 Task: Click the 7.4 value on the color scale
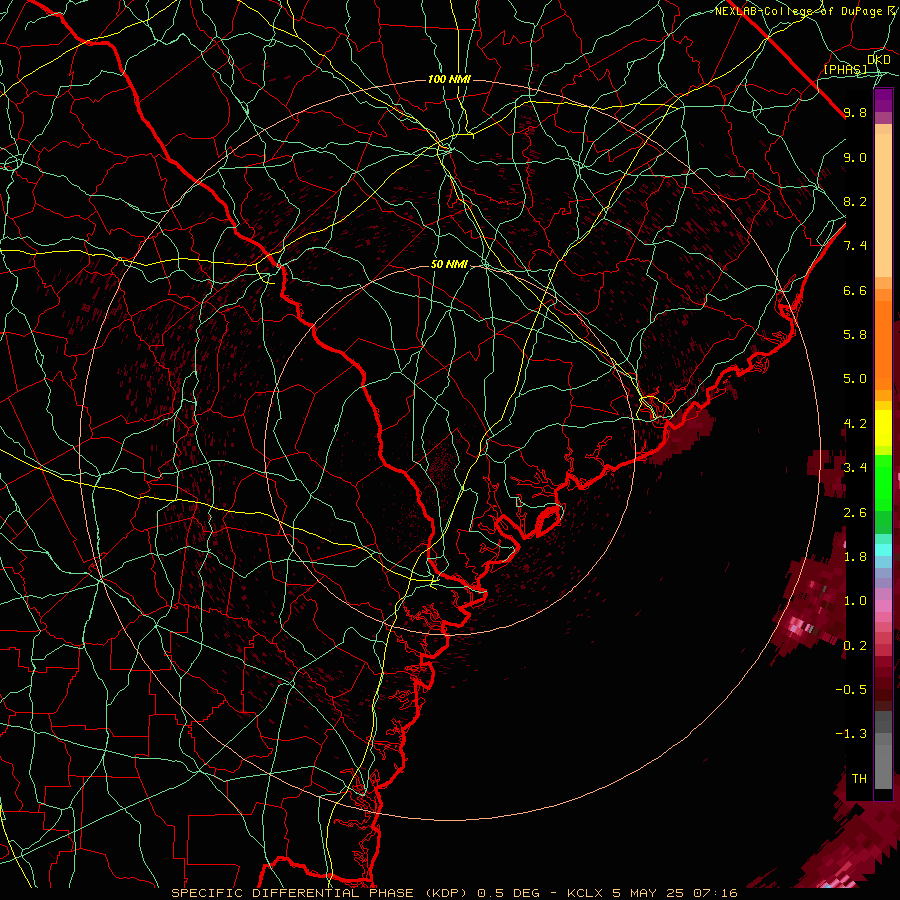tap(855, 246)
